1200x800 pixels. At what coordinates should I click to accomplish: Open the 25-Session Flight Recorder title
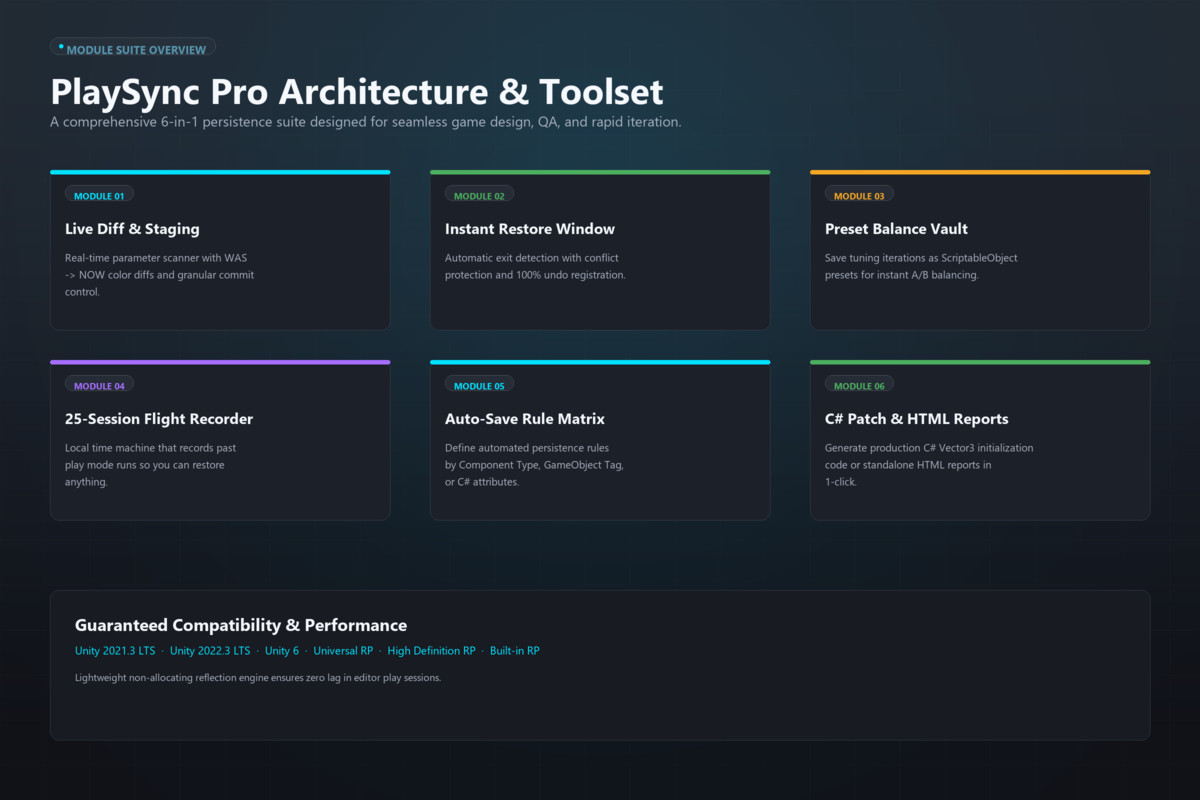click(x=159, y=419)
